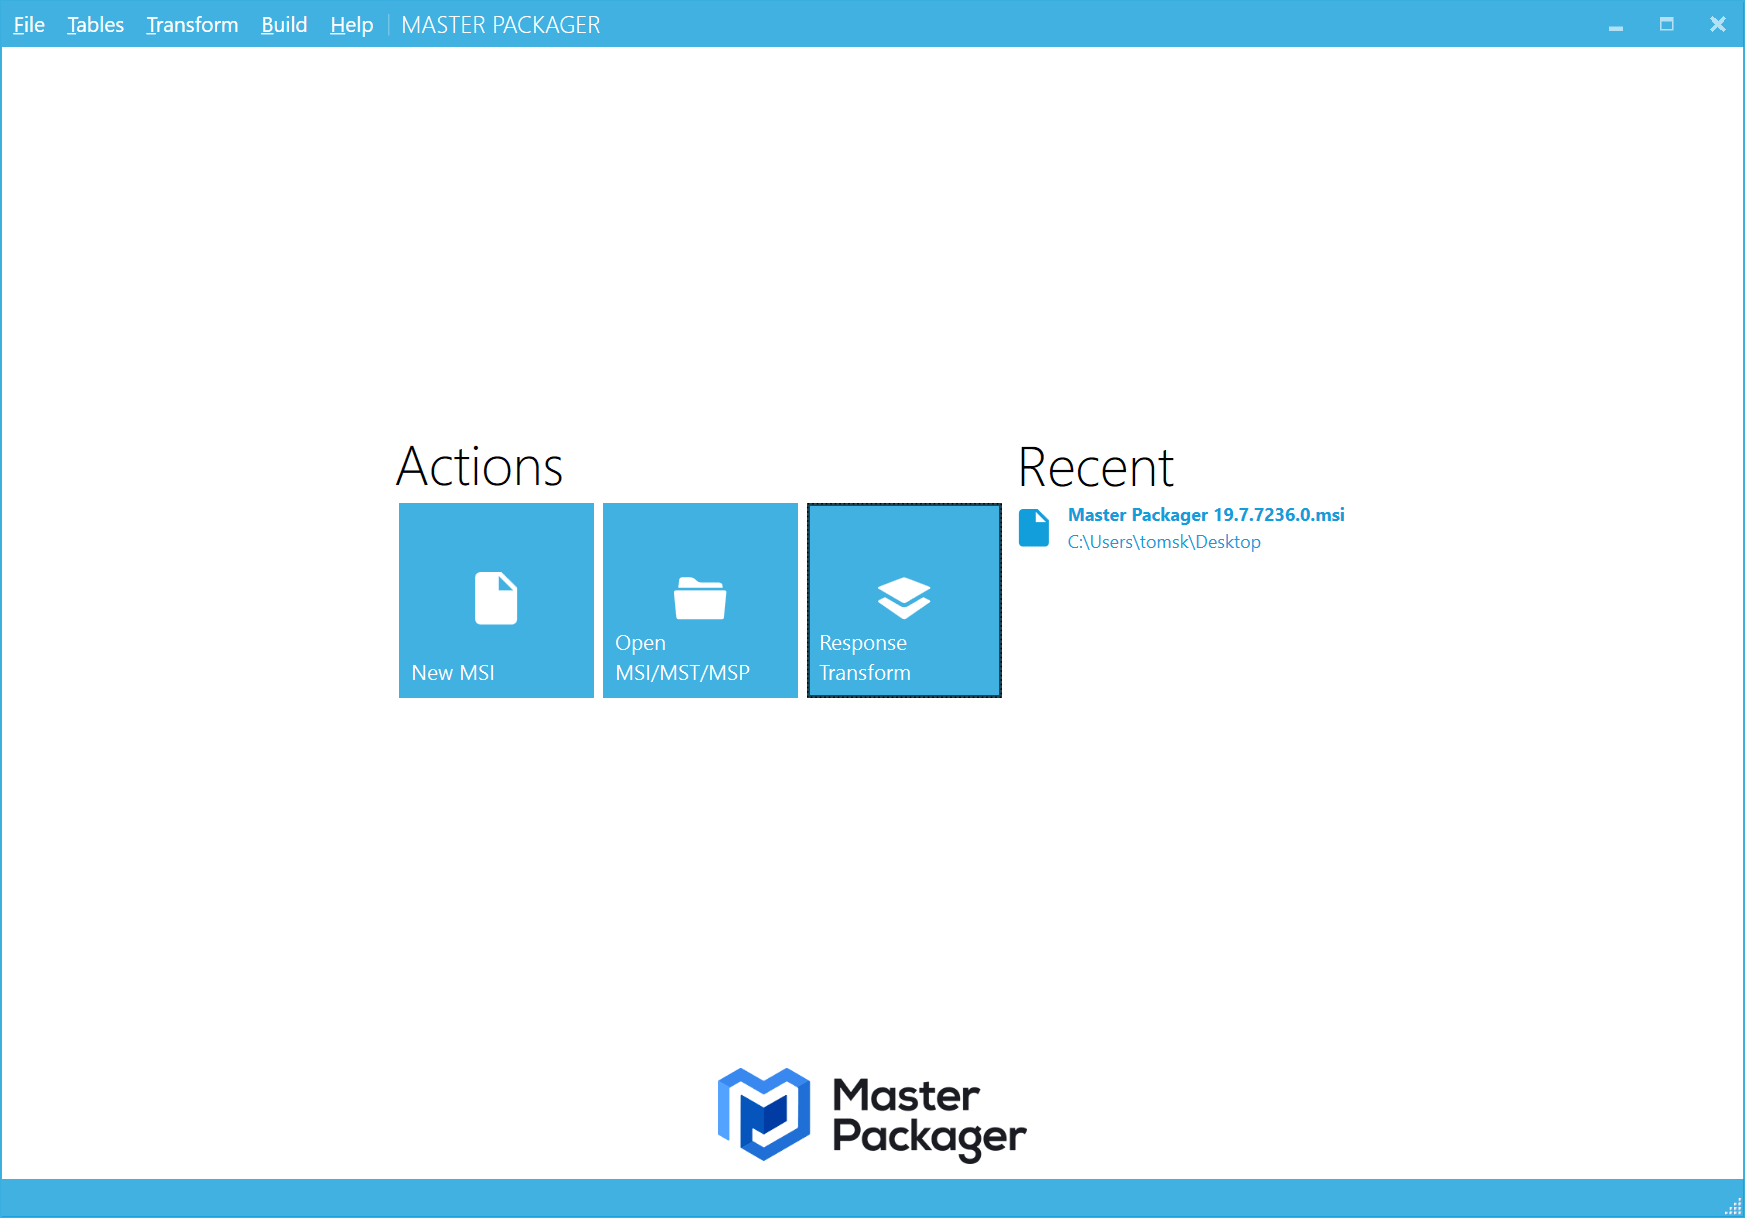Click the folder icon on Open MSI/MST/MSP tile
Image resolution: width=1745 pixels, height=1218 pixels.
coord(700,595)
